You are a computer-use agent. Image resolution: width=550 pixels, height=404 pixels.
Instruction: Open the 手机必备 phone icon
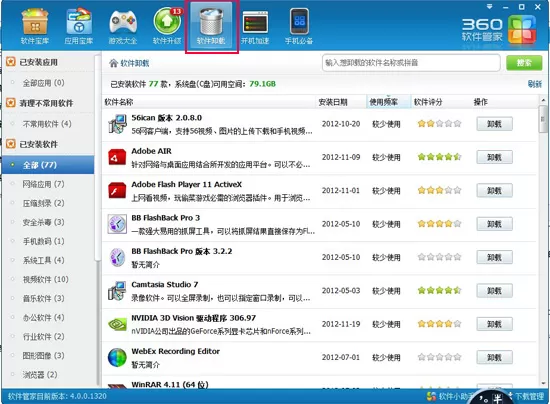click(x=299, y=27)
